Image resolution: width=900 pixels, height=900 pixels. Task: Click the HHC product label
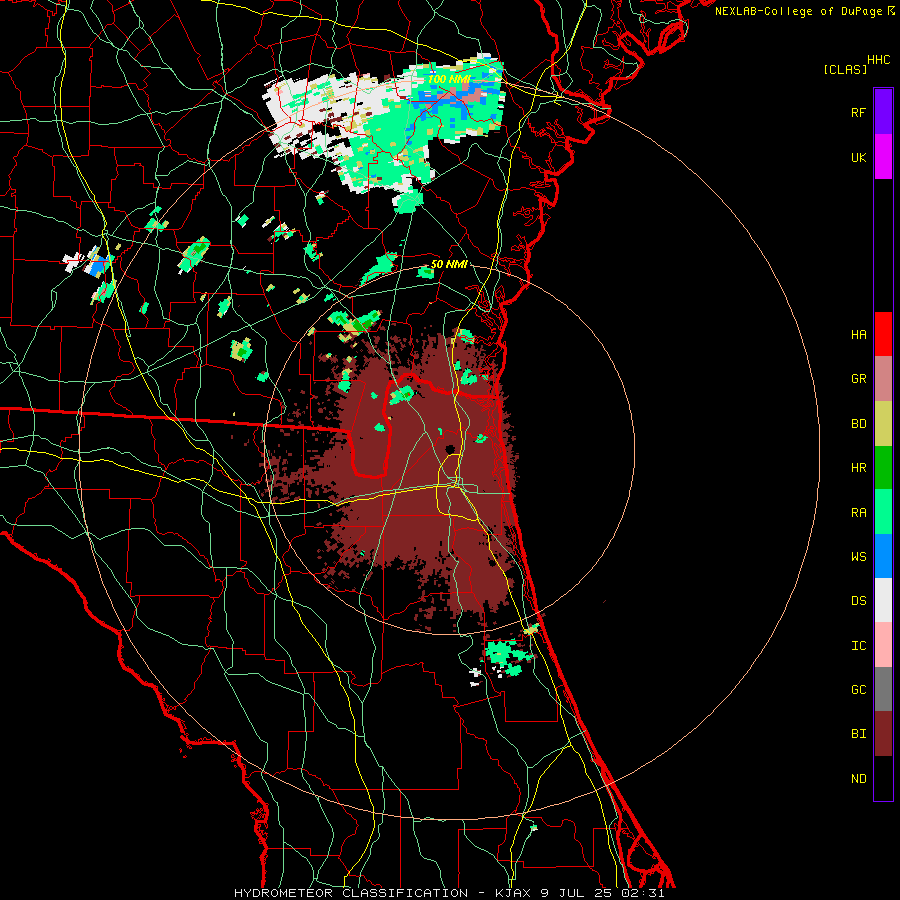tap(879, 60)
